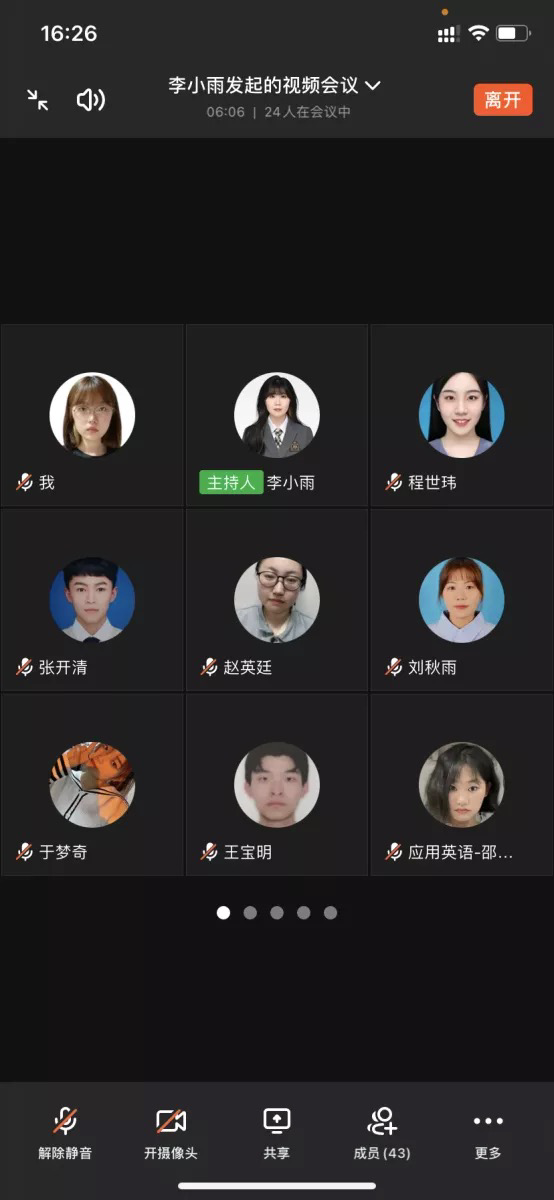Jump to the last page dot
This screenshot has width=554, height=1200.
click(x=330, y=912)
